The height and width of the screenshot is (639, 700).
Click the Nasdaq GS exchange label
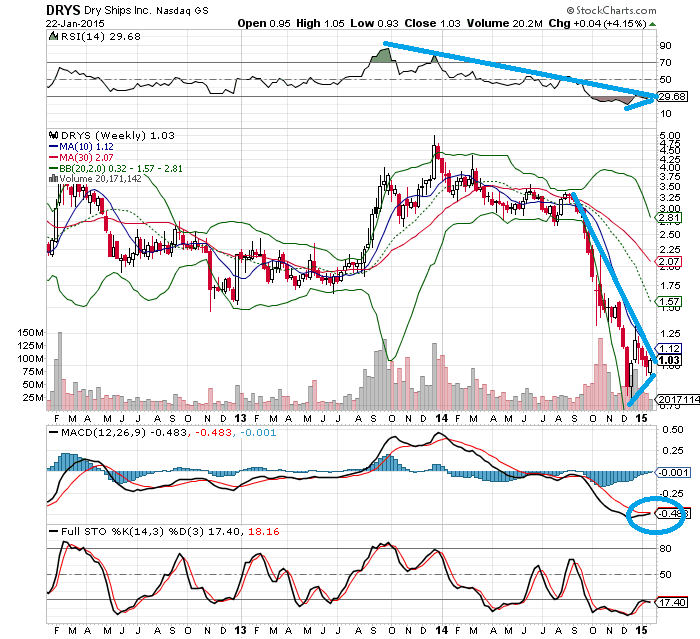pyautogui.click(x=182, y=11)
